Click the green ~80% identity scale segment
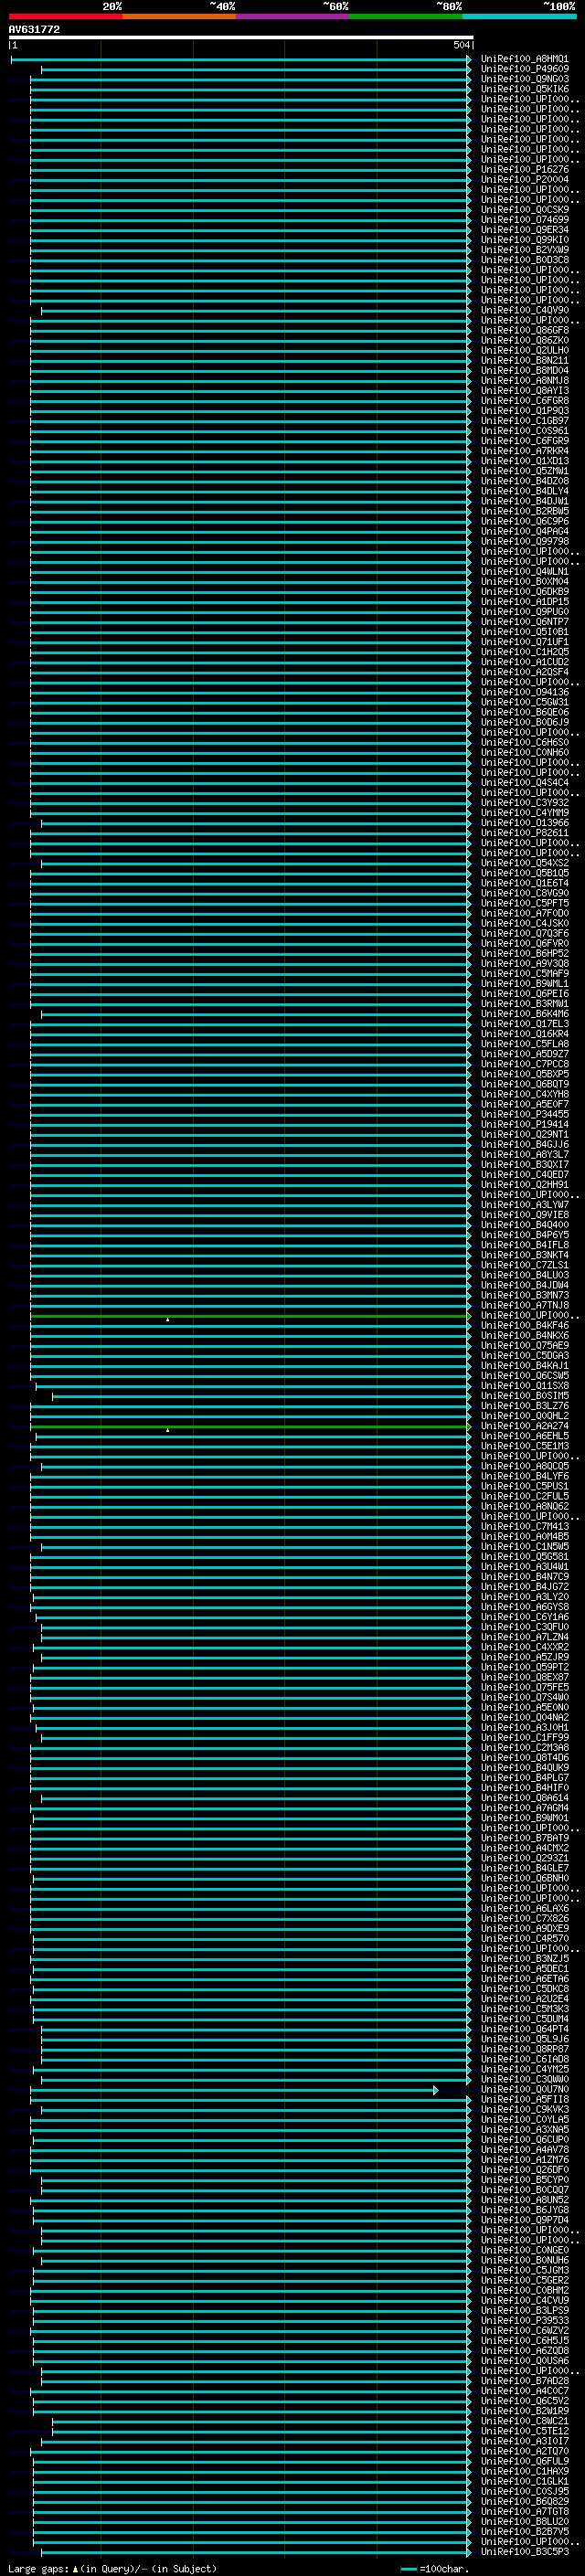This screenshot has width=585, height=2576. (406, 16)
